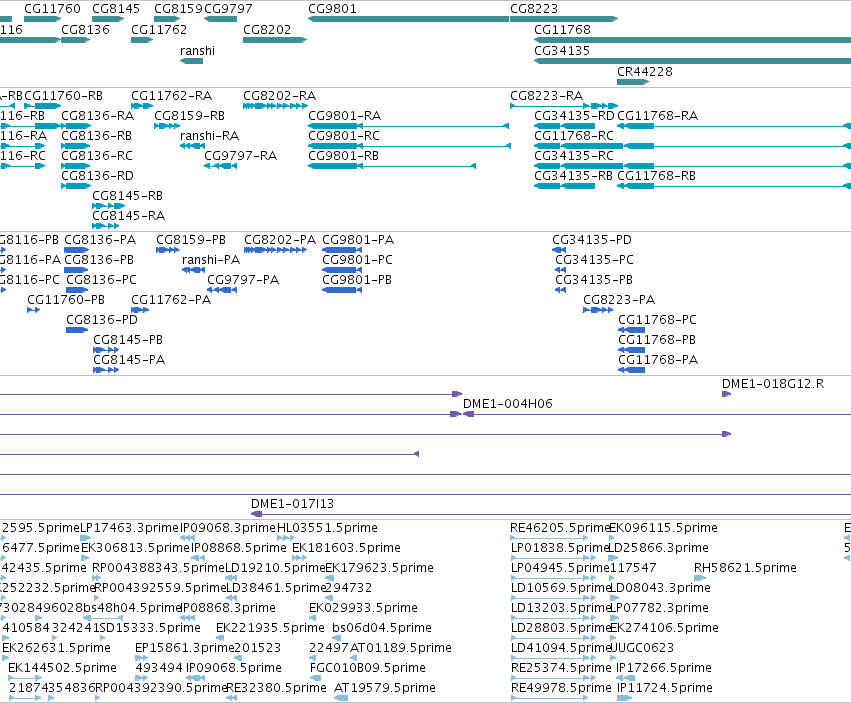Click the DME1-017I13 BAC label
This screenshot has width=851, height=703.
(x=293, y=504)
